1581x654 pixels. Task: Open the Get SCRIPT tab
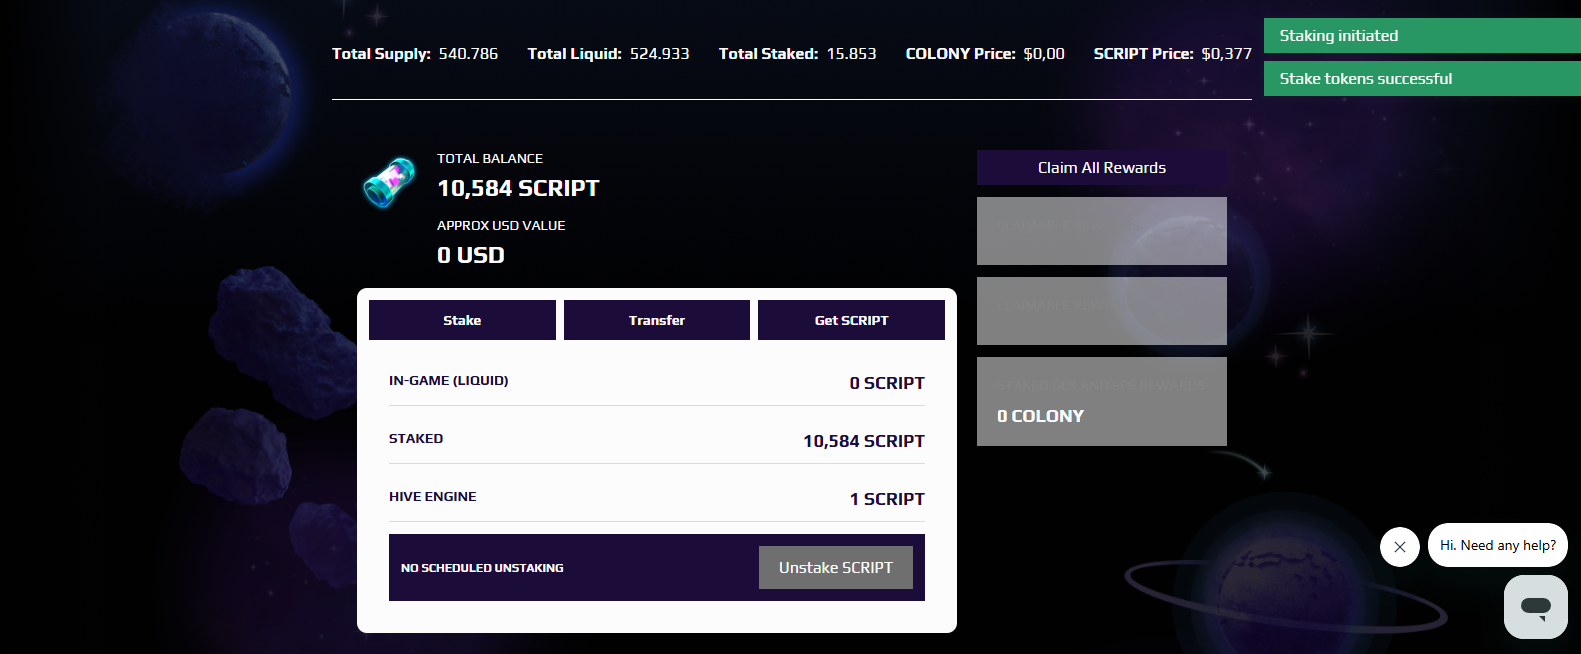pos(851,320)
